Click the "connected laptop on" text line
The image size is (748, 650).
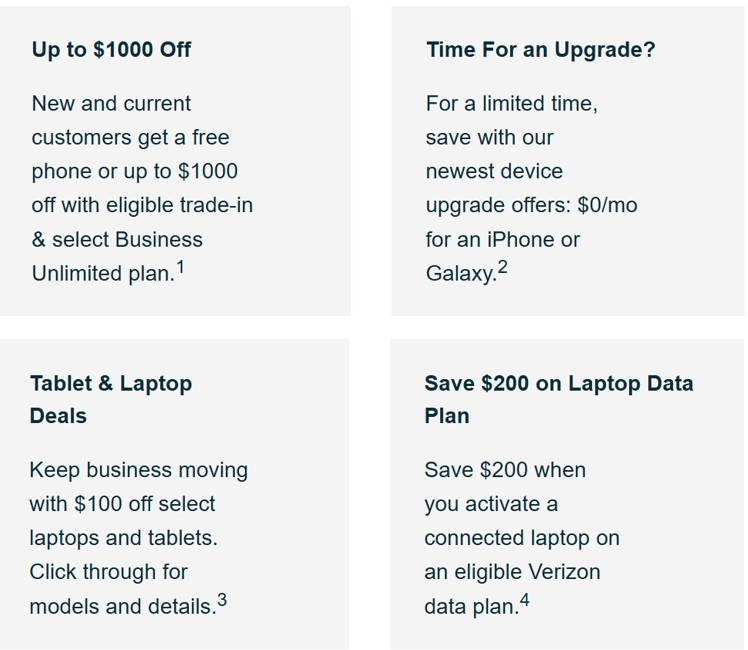521,538
